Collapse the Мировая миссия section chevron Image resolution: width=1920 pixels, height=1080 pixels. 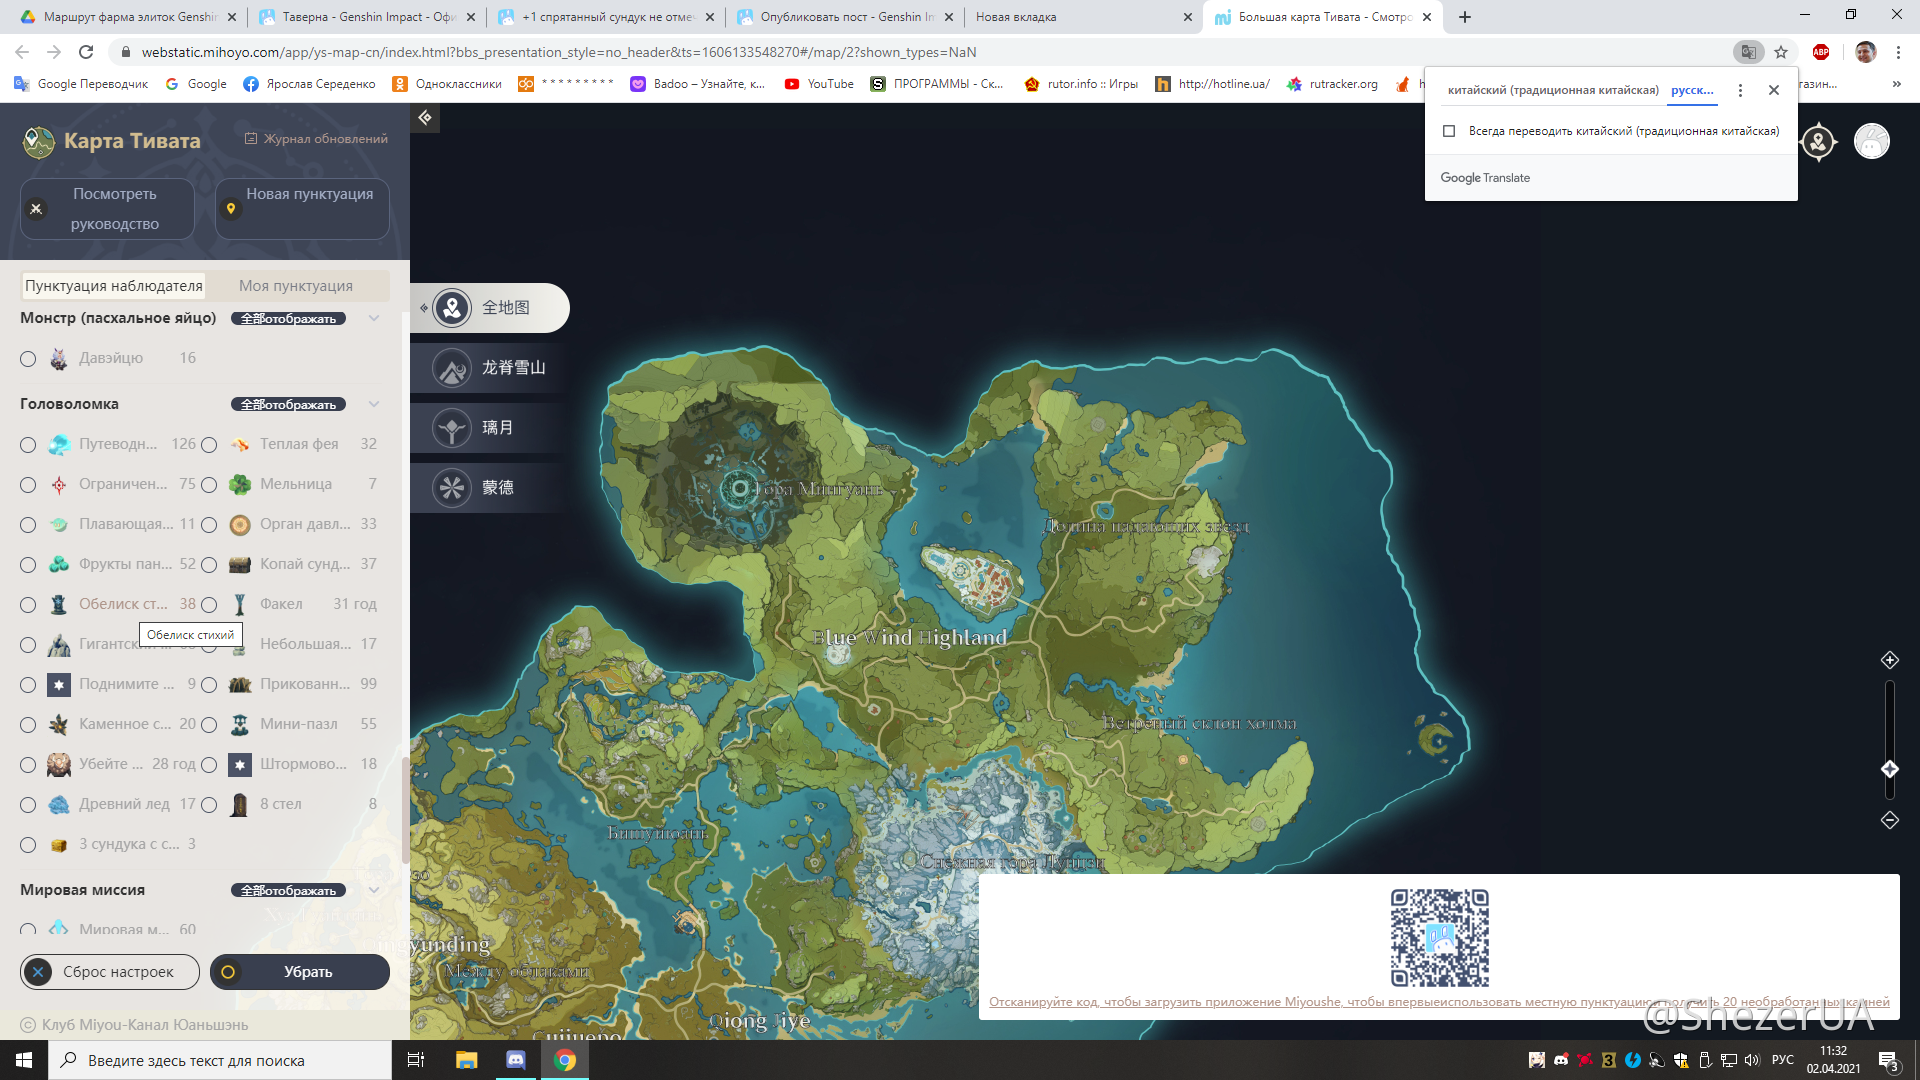coord(374,890)
